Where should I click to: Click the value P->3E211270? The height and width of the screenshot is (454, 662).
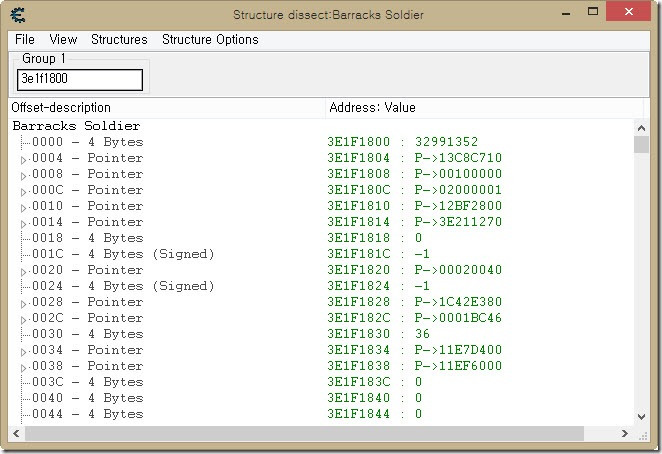[458, 222]
